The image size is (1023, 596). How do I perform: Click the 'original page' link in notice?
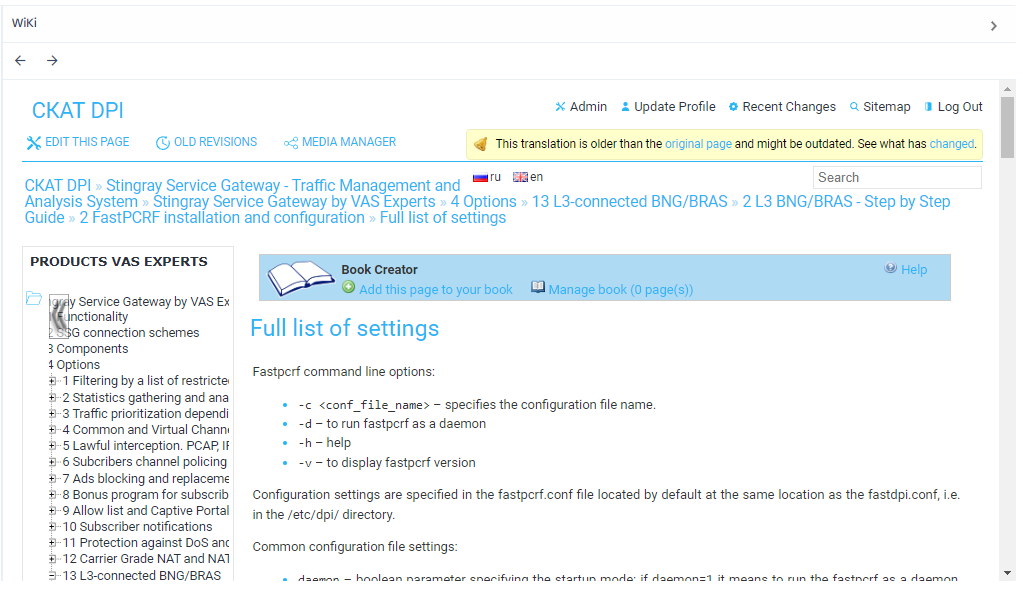698,144
